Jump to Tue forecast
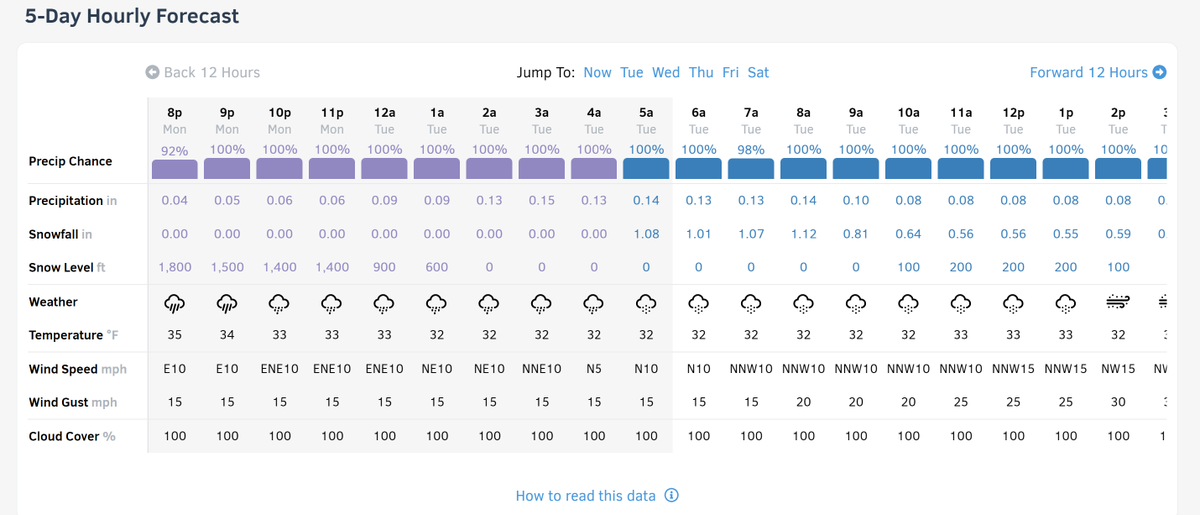This screenshot has height=515, width=1200. coord(632,72)
